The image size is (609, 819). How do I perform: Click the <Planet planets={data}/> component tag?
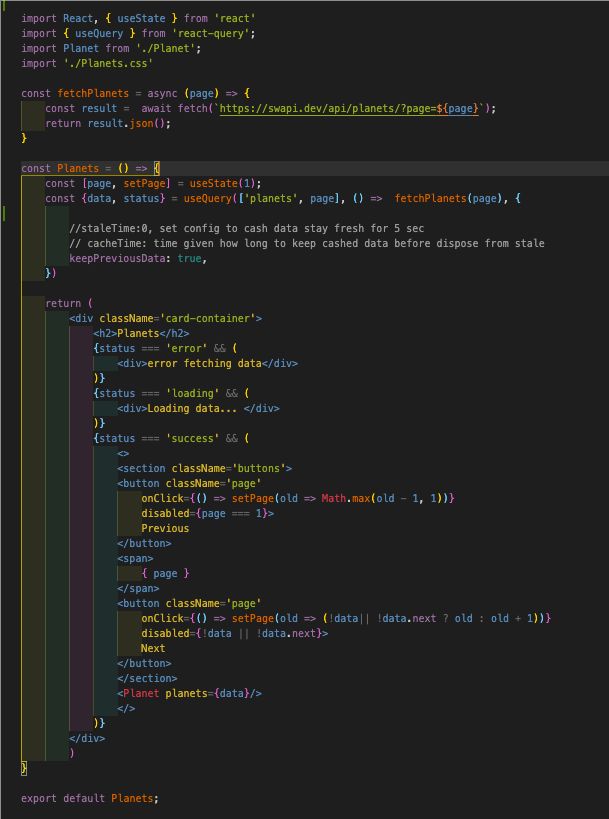[x=190, y=694]
